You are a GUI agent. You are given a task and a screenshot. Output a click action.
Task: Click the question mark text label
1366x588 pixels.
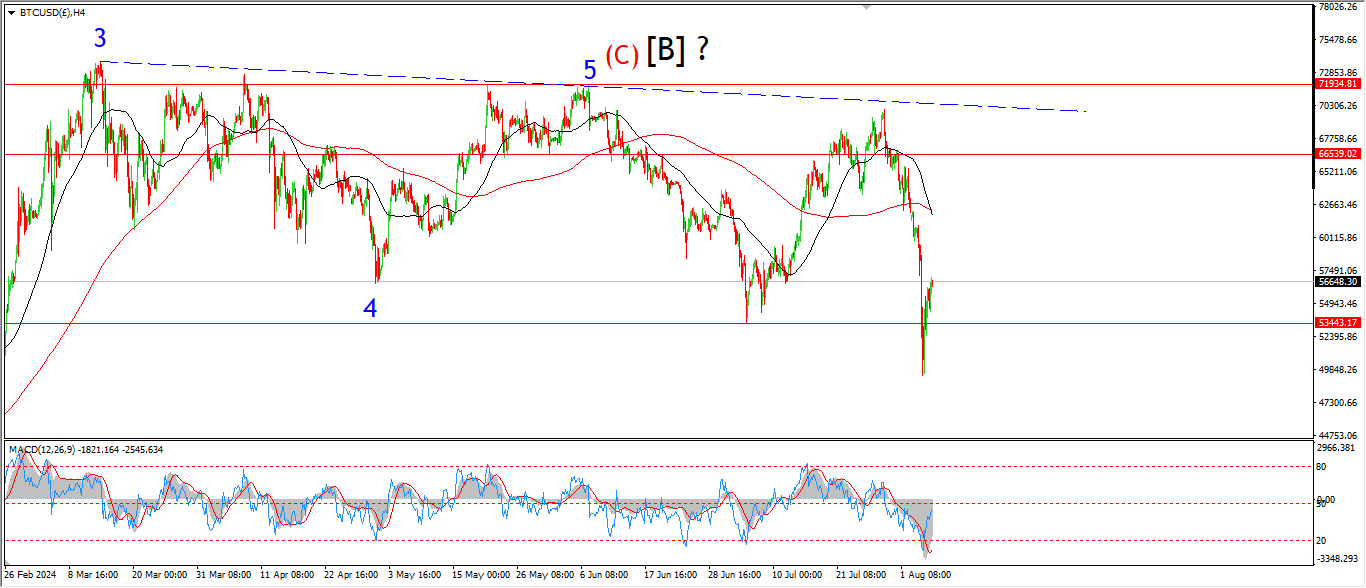click(x=703, y=49)
